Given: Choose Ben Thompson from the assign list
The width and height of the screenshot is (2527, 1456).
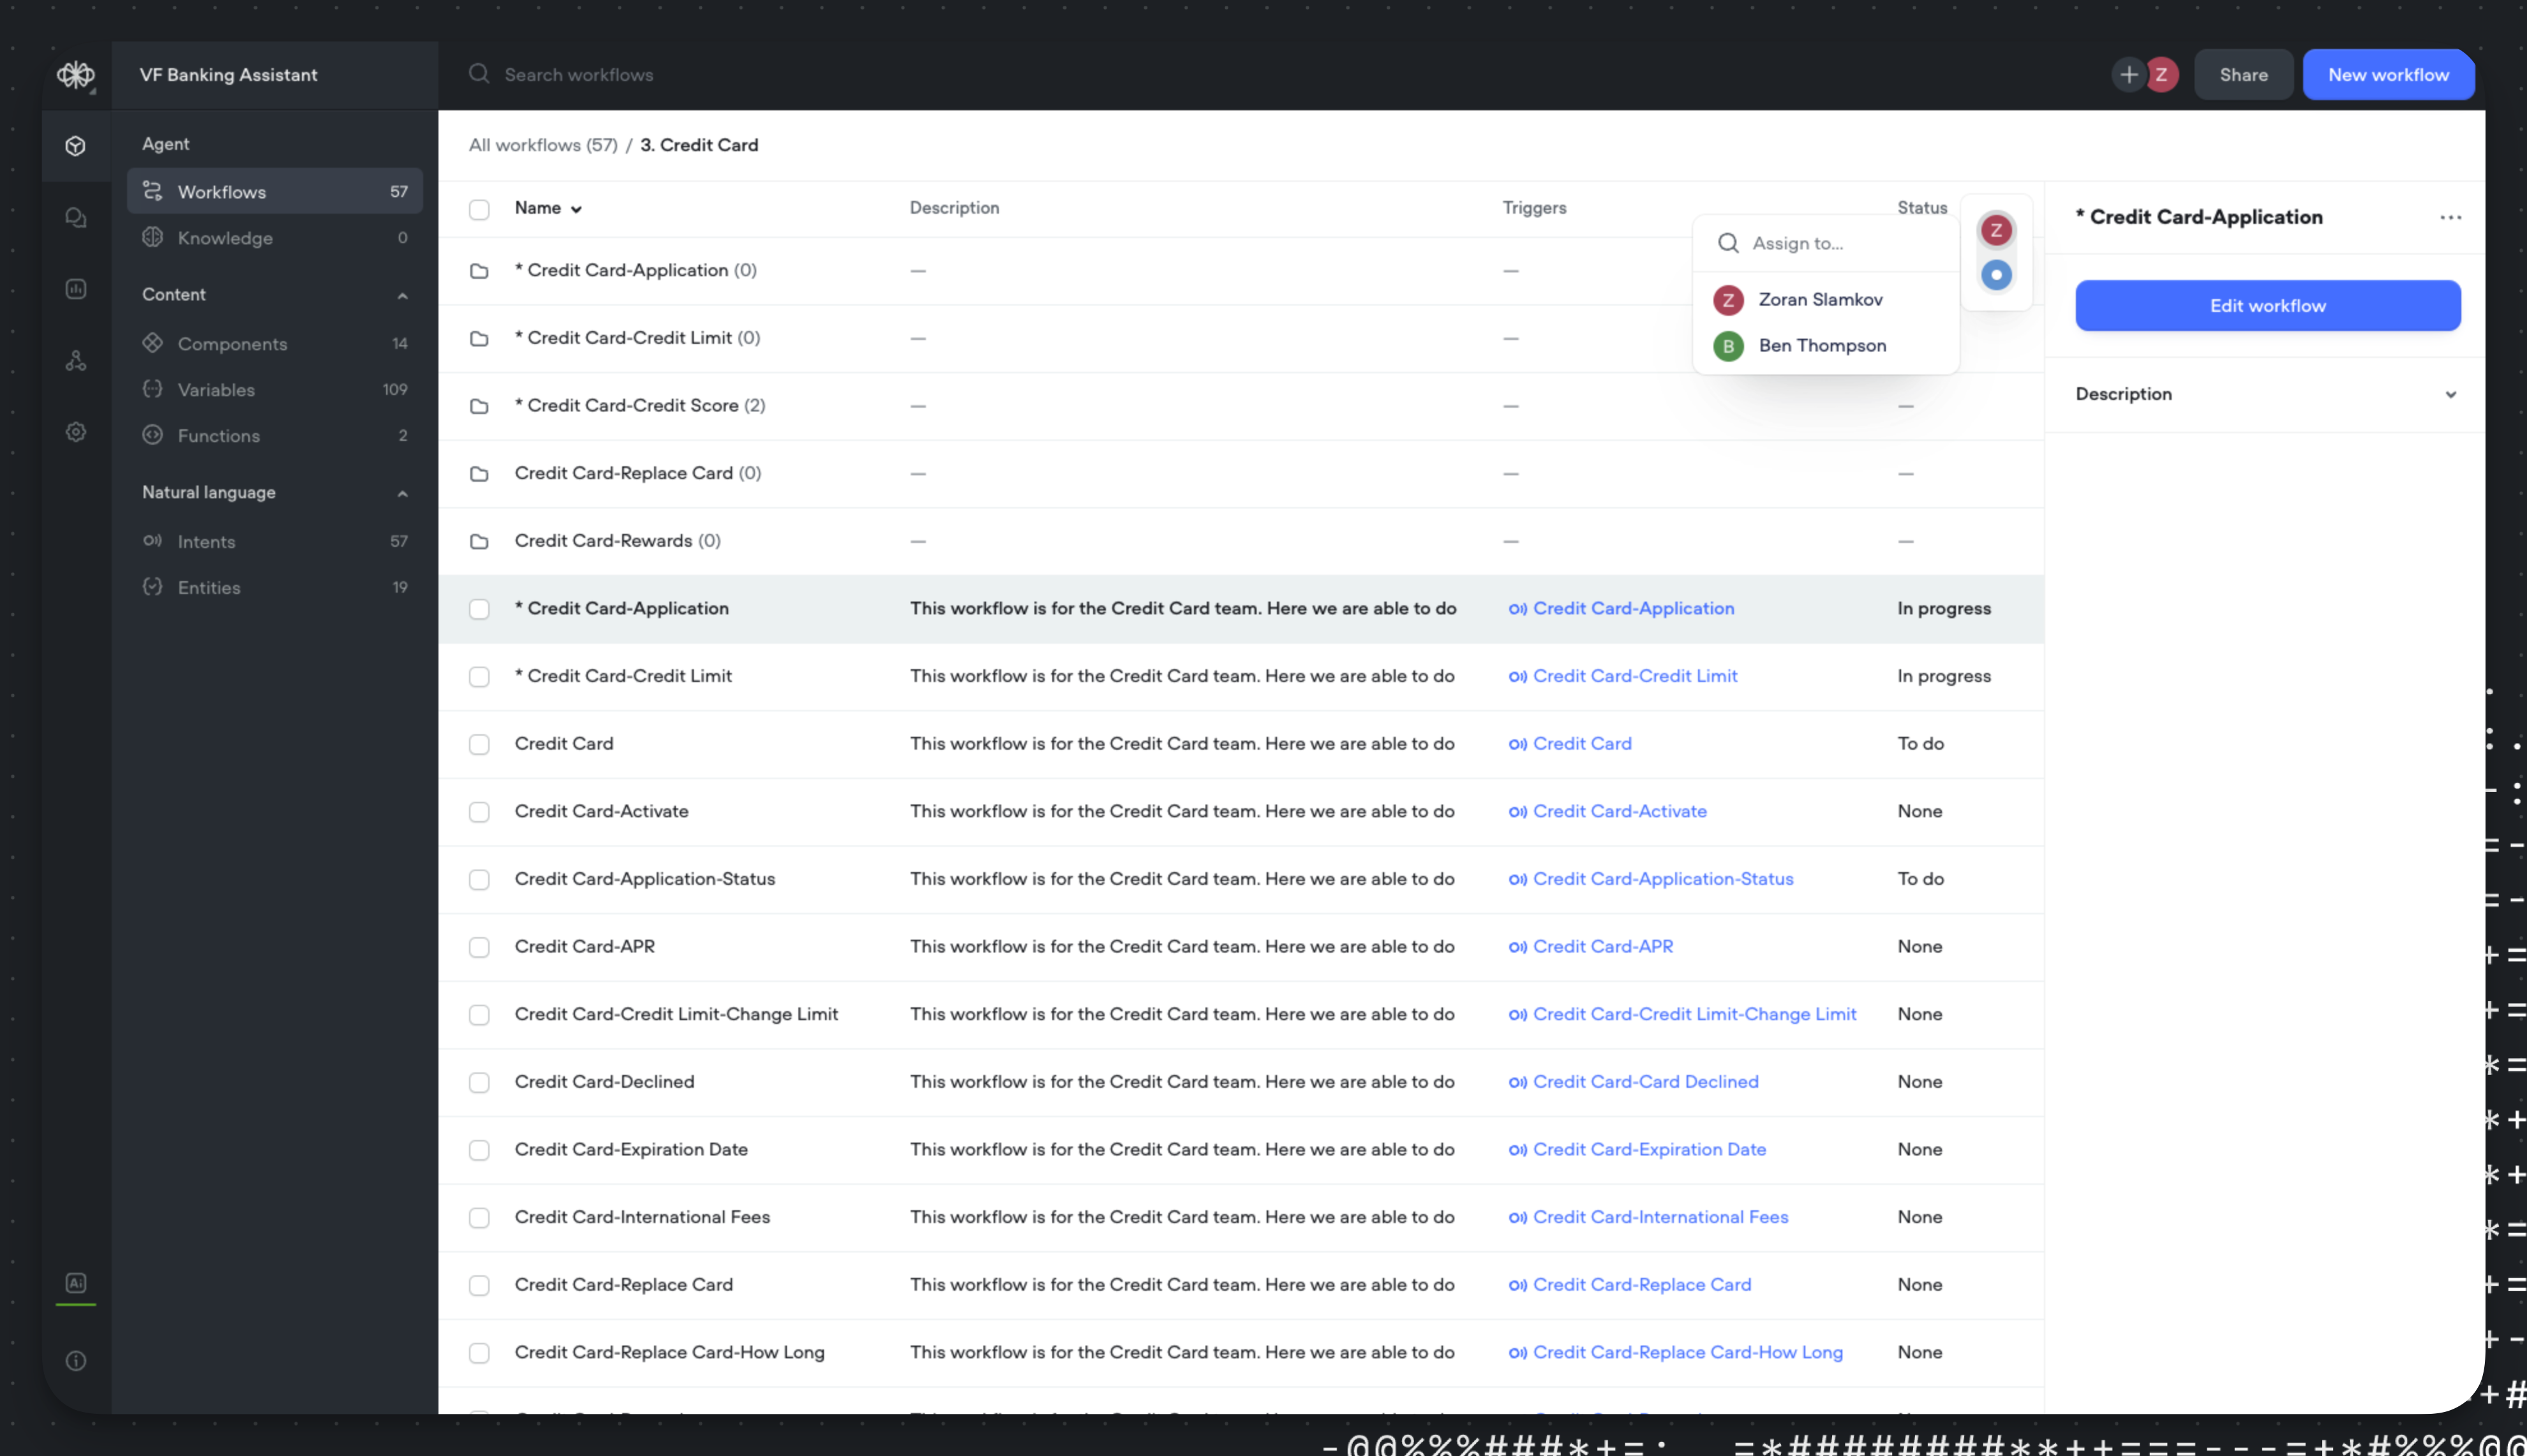Looking at the screenshot, I should pos(1821,346).
